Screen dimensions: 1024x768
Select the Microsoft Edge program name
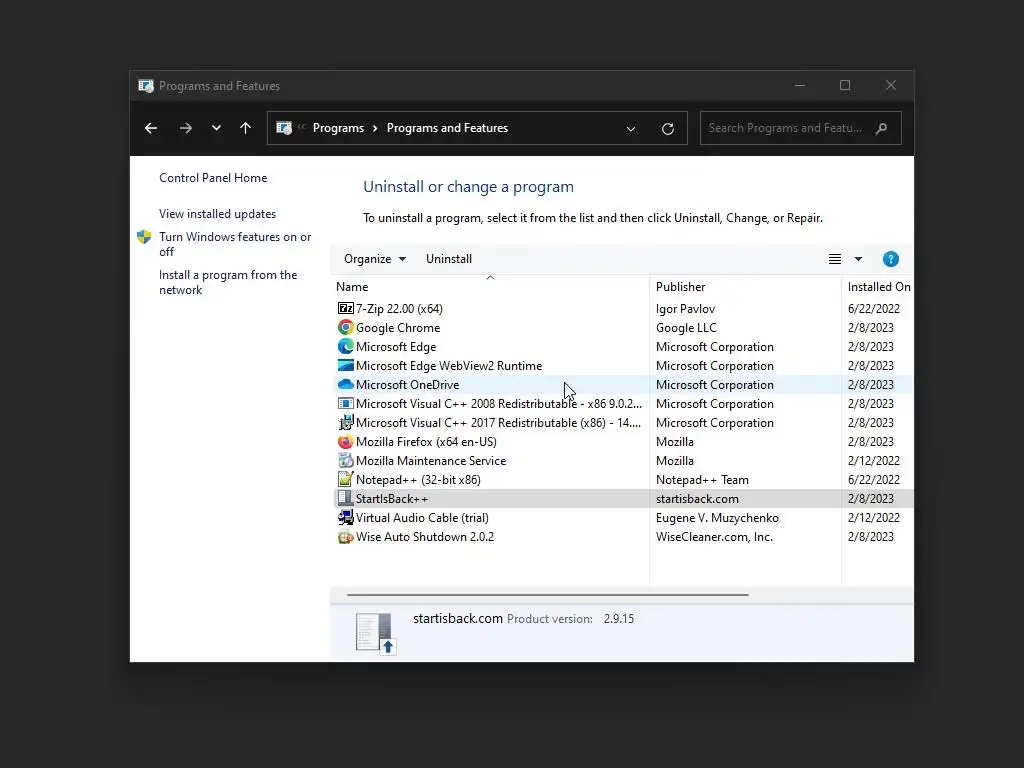(x=396, y=347)
